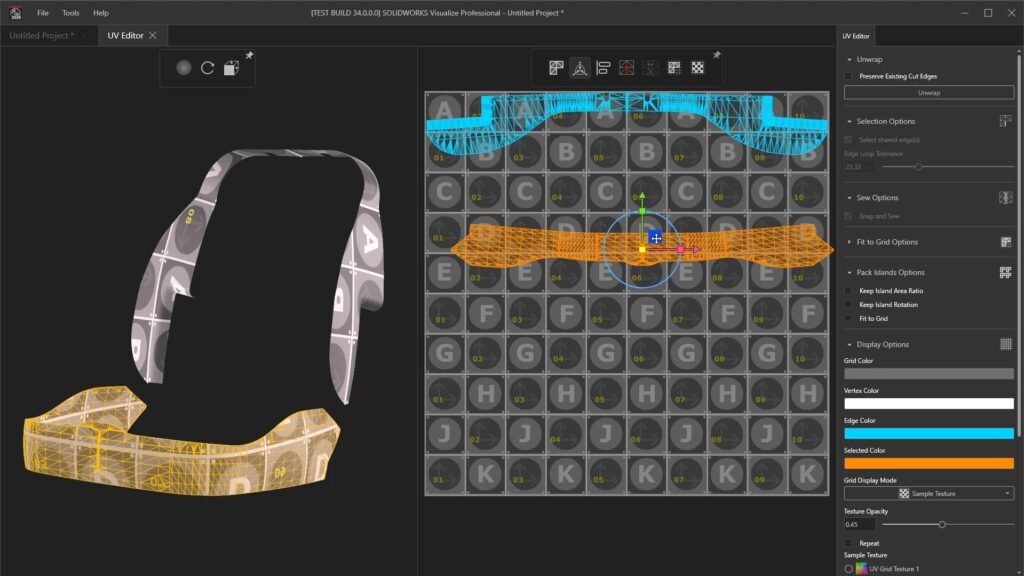
Task: Click the align islands tool icon
Action: pyautogui.click(x=603, y=68)
